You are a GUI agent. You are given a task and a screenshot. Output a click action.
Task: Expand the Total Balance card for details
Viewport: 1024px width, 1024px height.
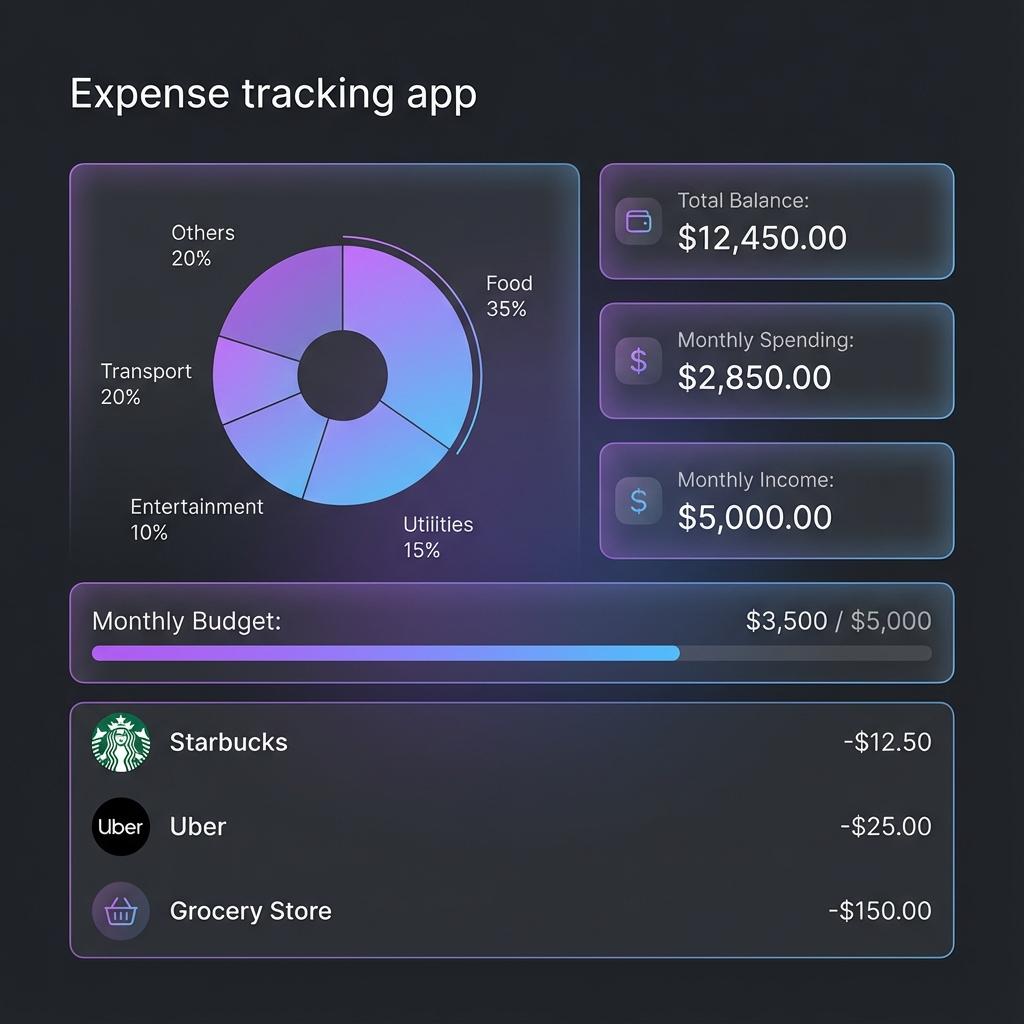pos(777,221)
